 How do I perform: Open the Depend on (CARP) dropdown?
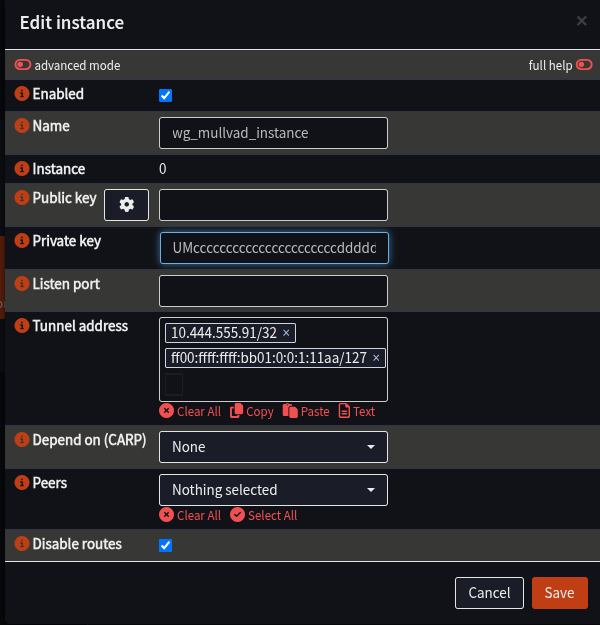[x=273, y=447]
